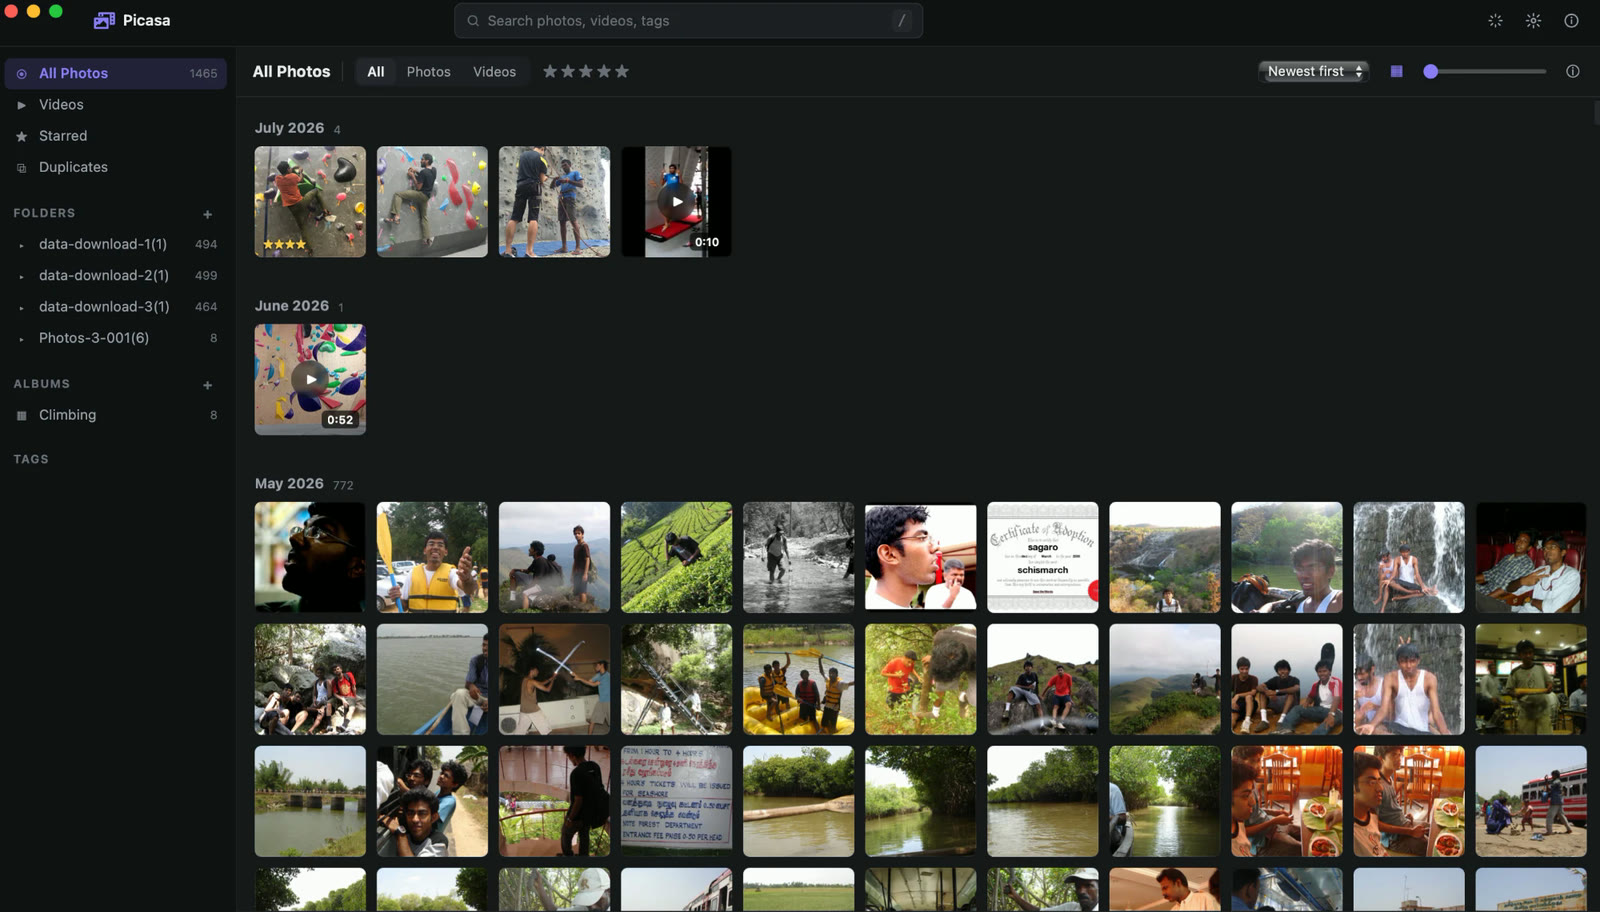This screenshot has width=1600, height=912.
Task: Expand the Photos-3-001(6) folder
Action: [x=21, y=339]
